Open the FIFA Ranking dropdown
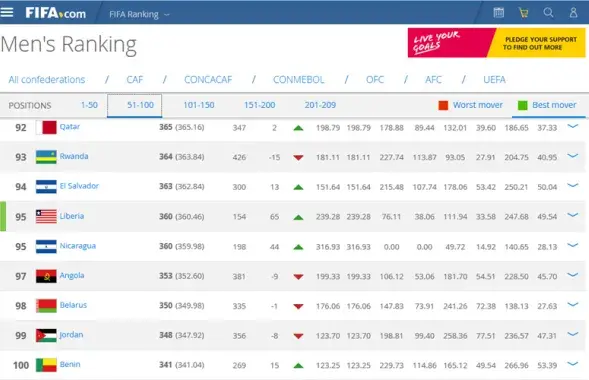Viewport: 589px width, 380px height. [x=139, y=14]
